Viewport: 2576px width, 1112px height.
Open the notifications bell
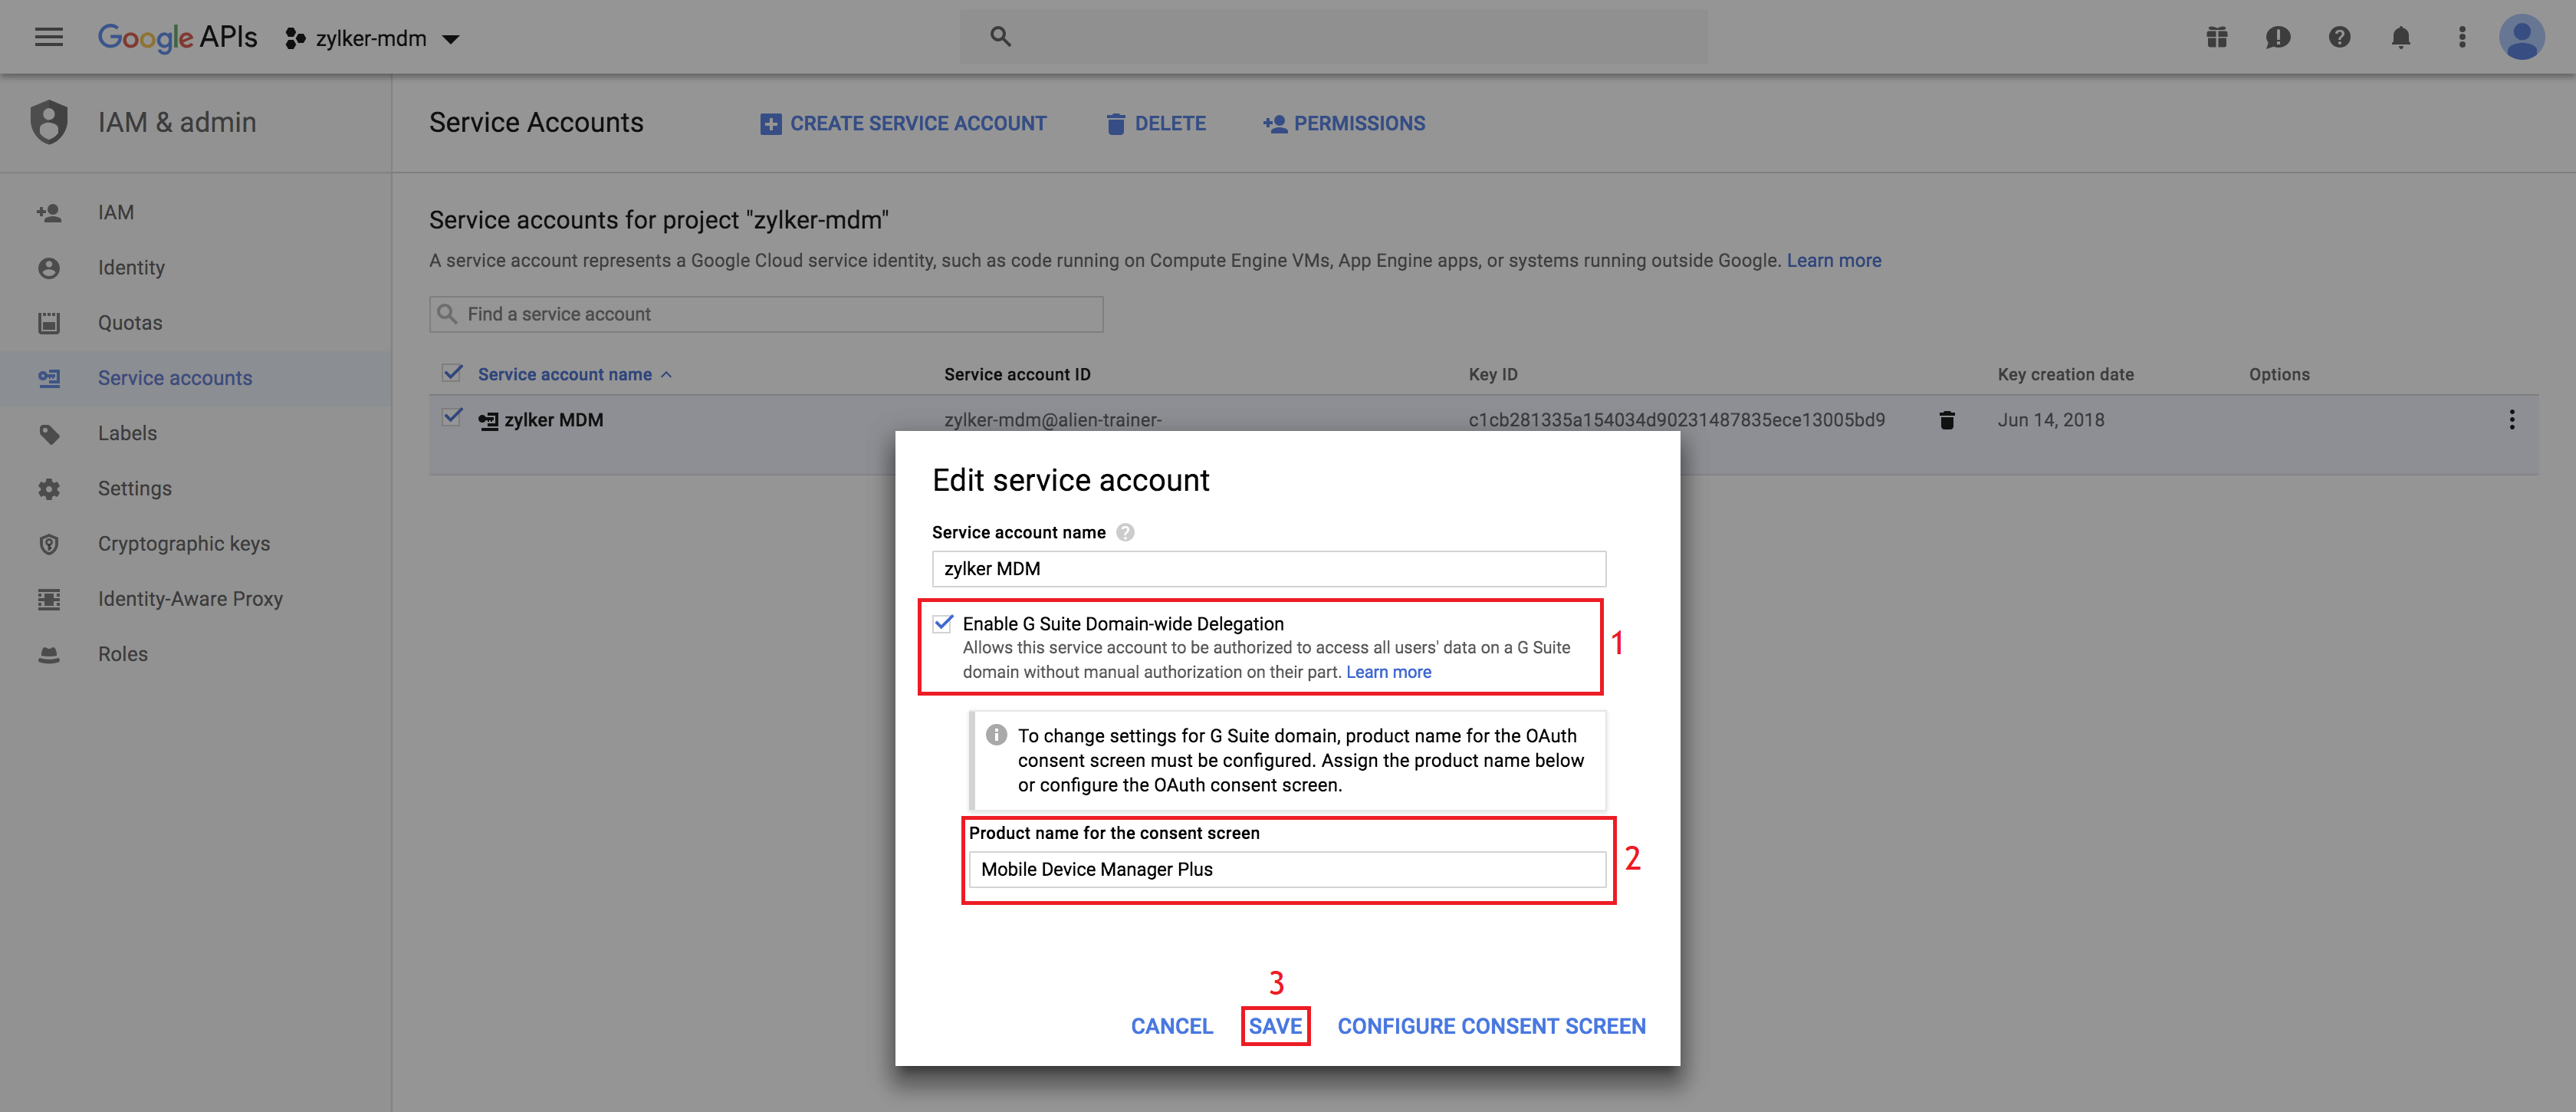coord(2400,38)
